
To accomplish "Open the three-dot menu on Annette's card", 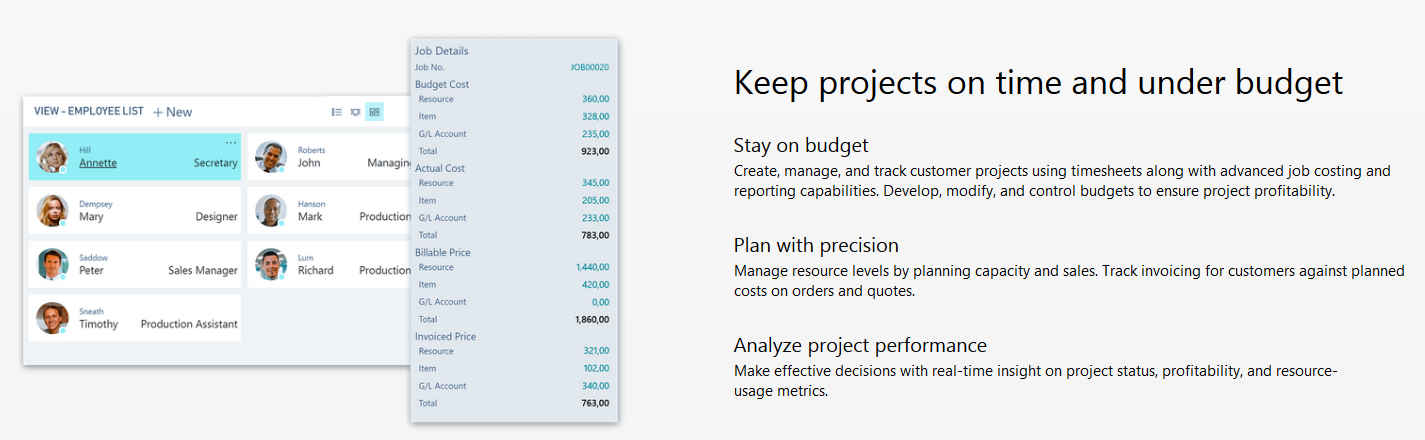I will click(x=231, y=142).
